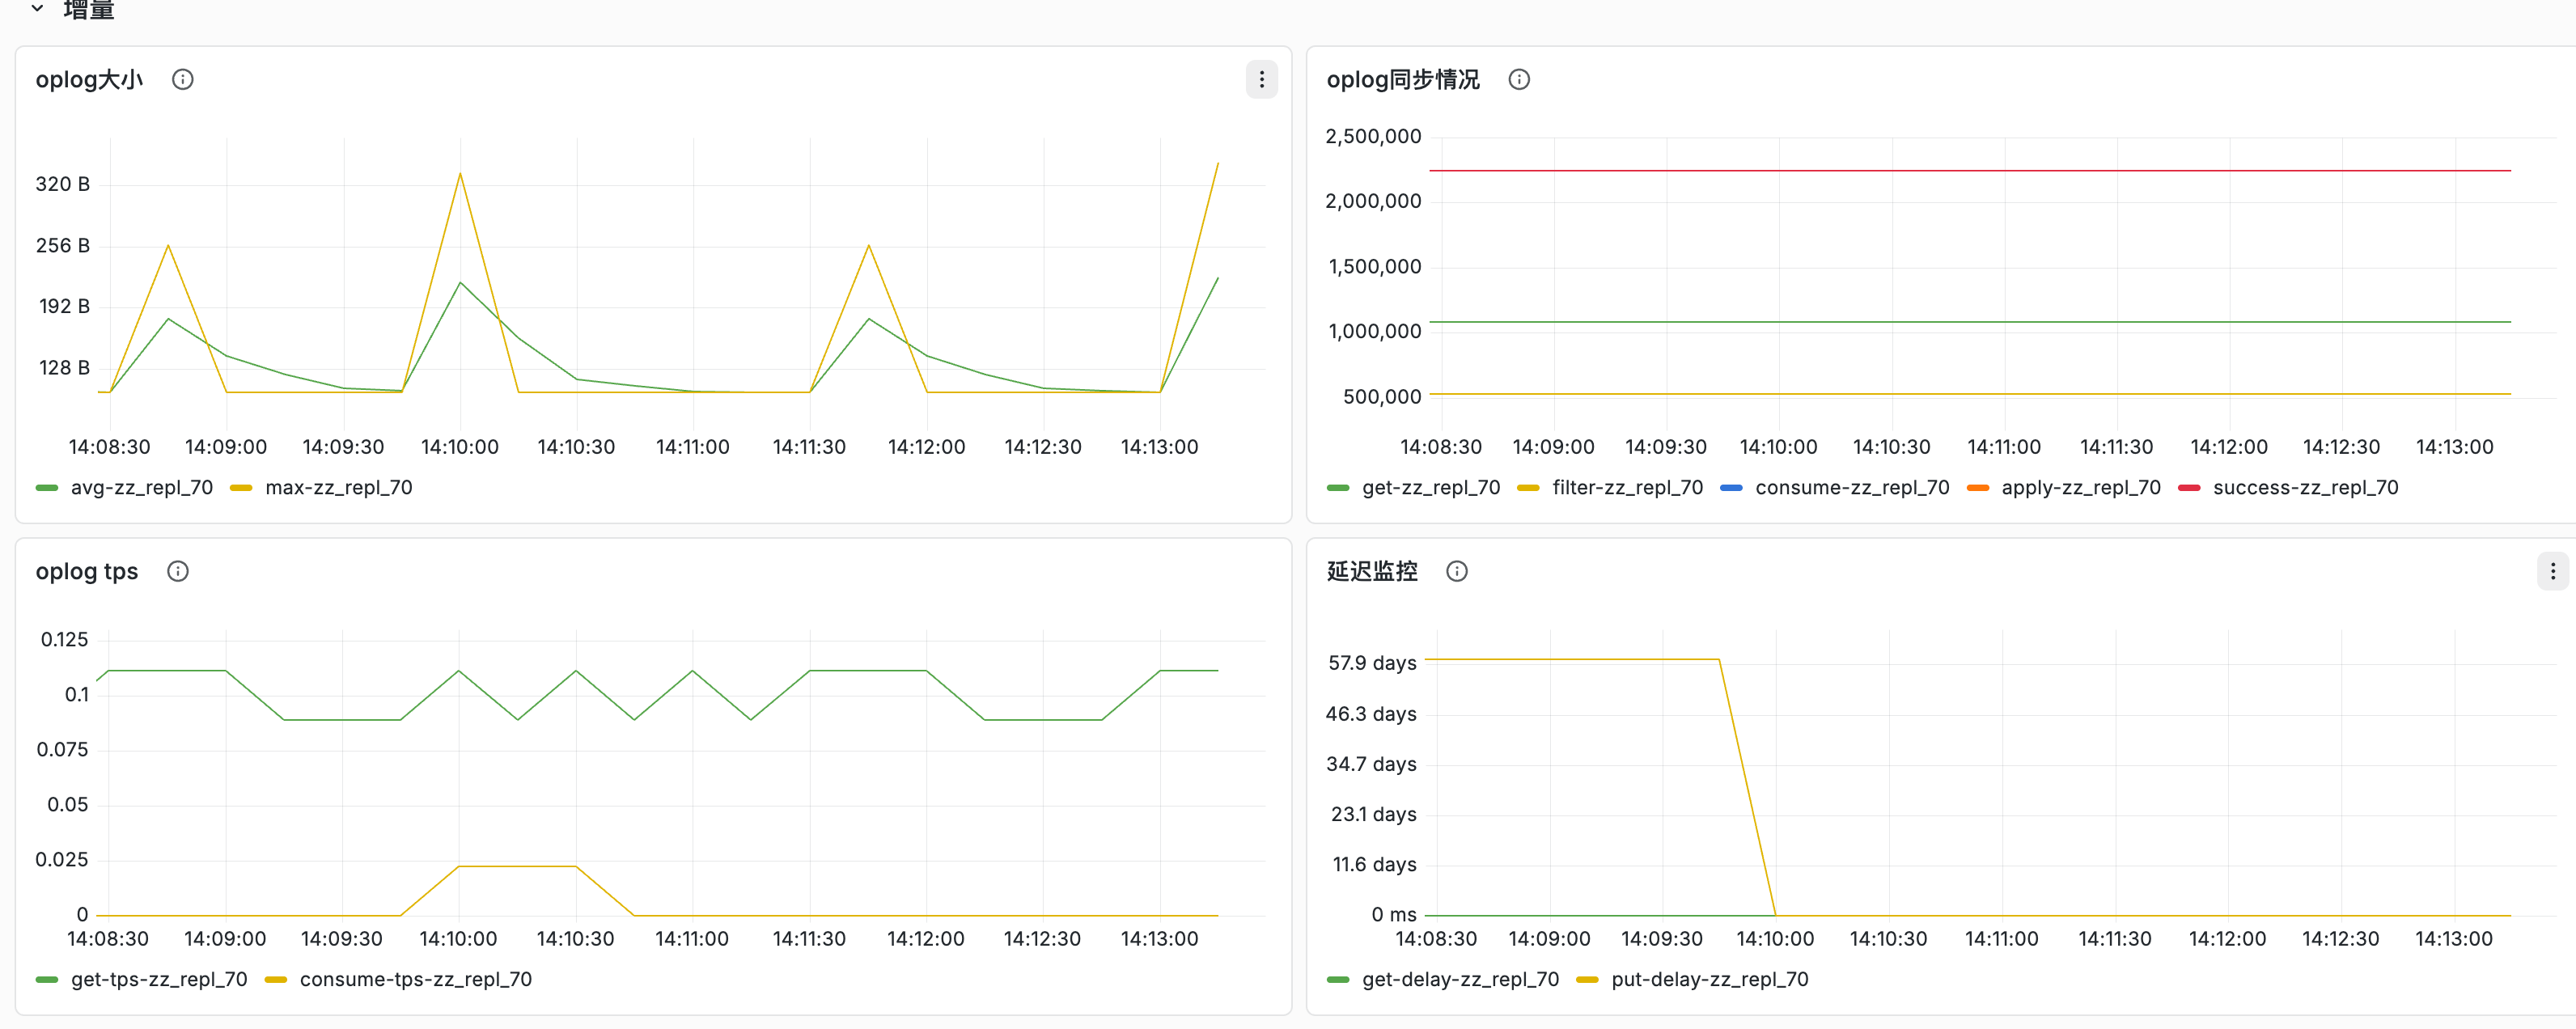This screenshot has width=2576, height=1029.
Task: Click green color swatch of avg-zz_repl_70
Action: point(47,488)
